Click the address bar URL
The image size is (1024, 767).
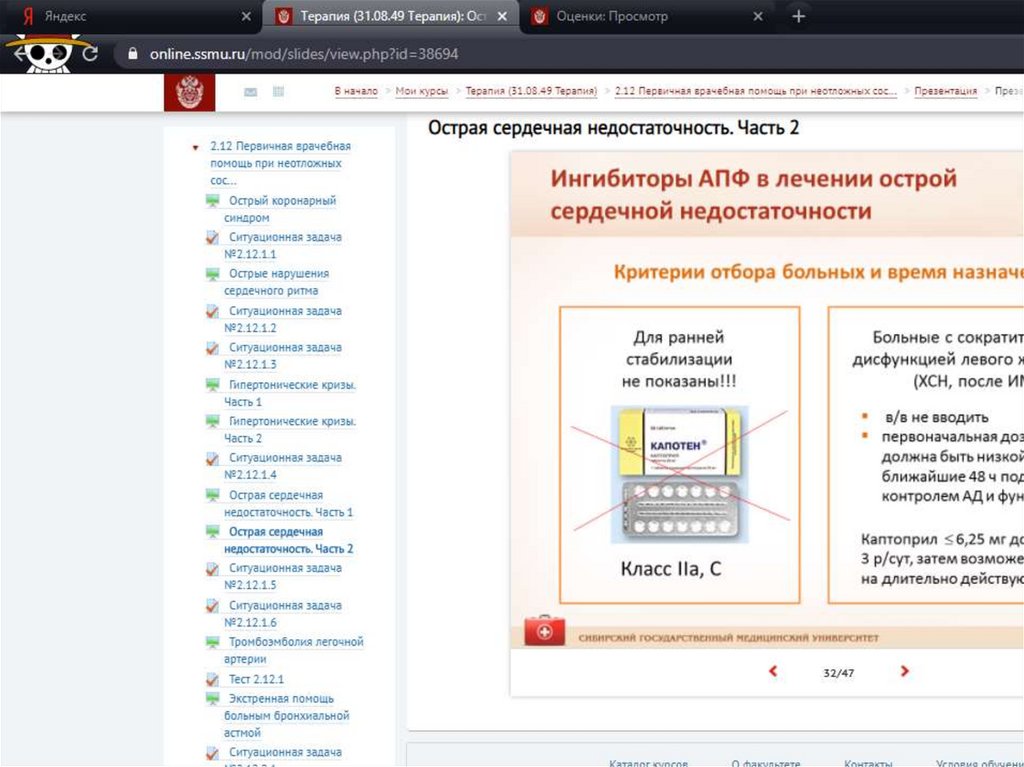304,54
